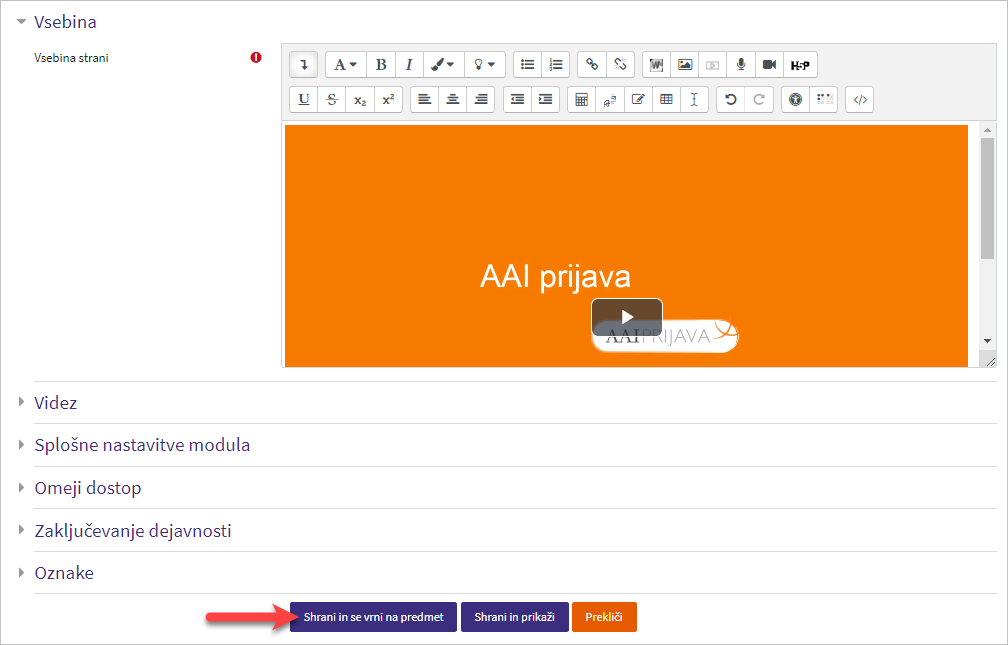The height and width of the screenshot is (645, 1008).
Task: Open the accessibility checker icon
Action: point(796,99)
